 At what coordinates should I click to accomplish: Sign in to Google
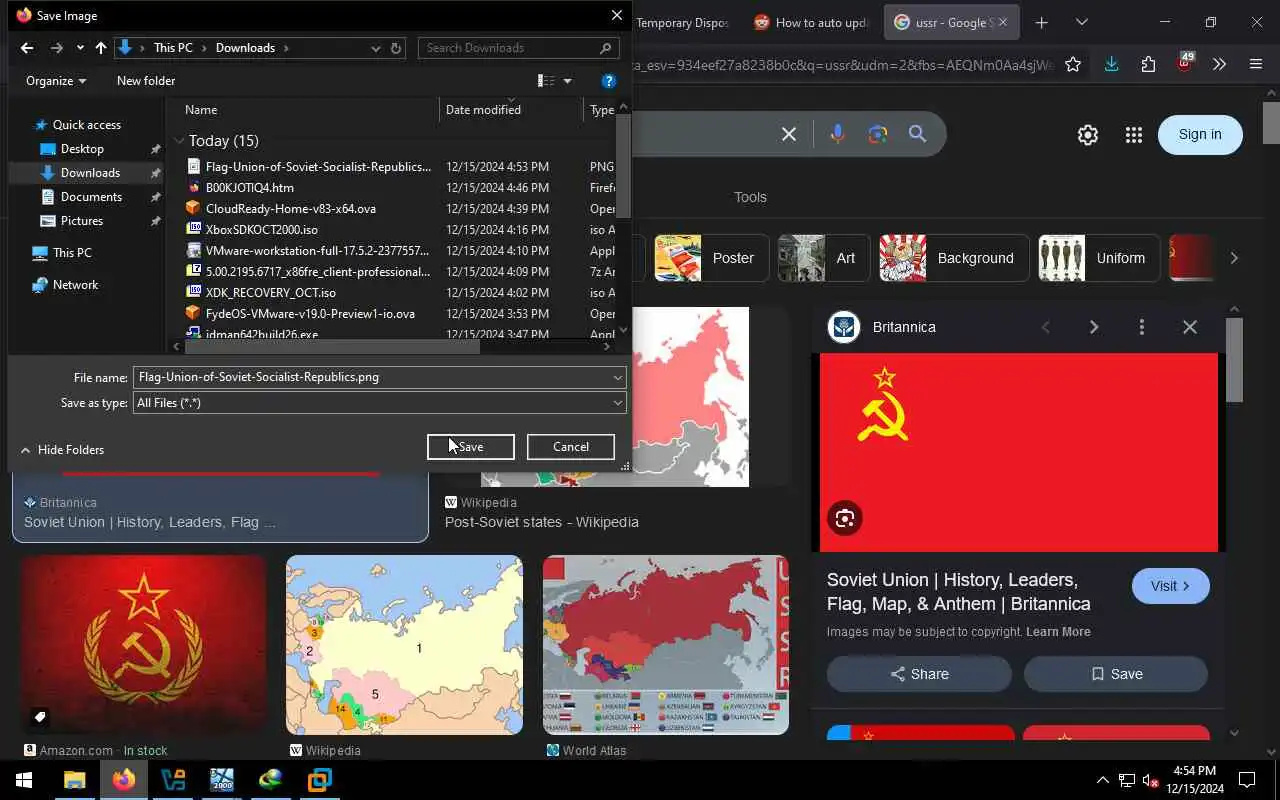click(1200, 135)
